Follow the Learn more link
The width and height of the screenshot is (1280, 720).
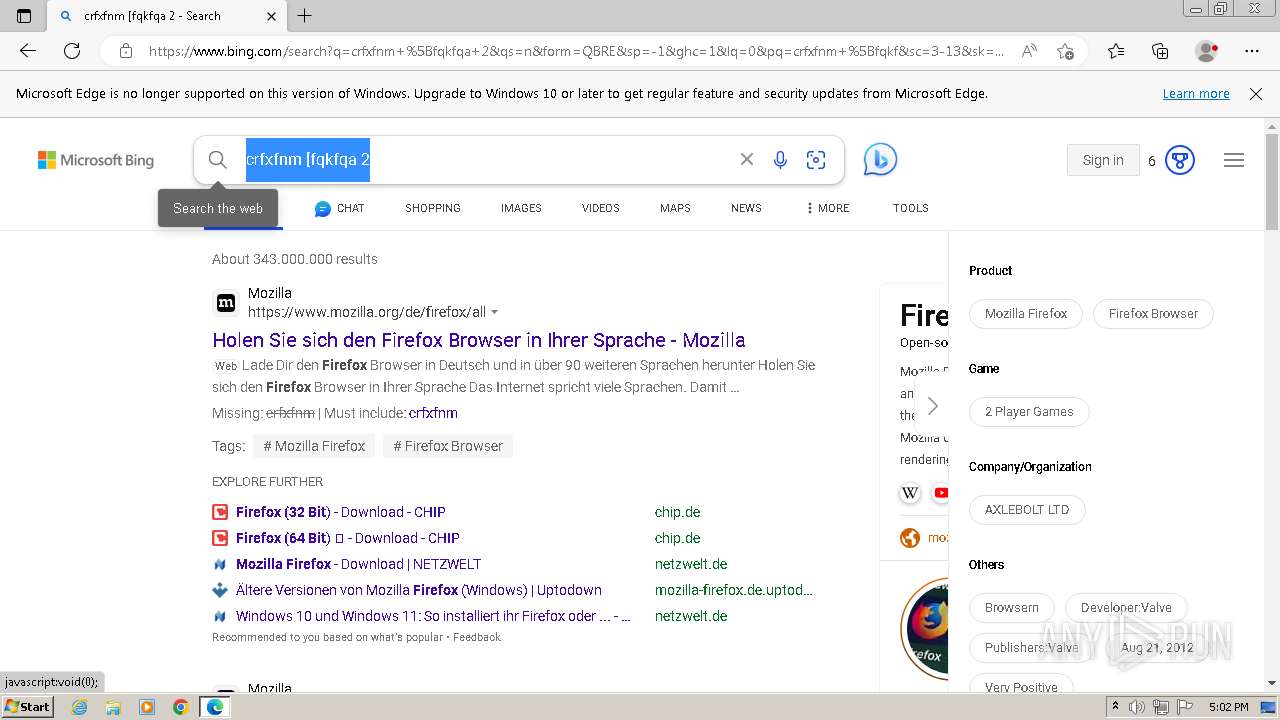tap(1196, 94)
